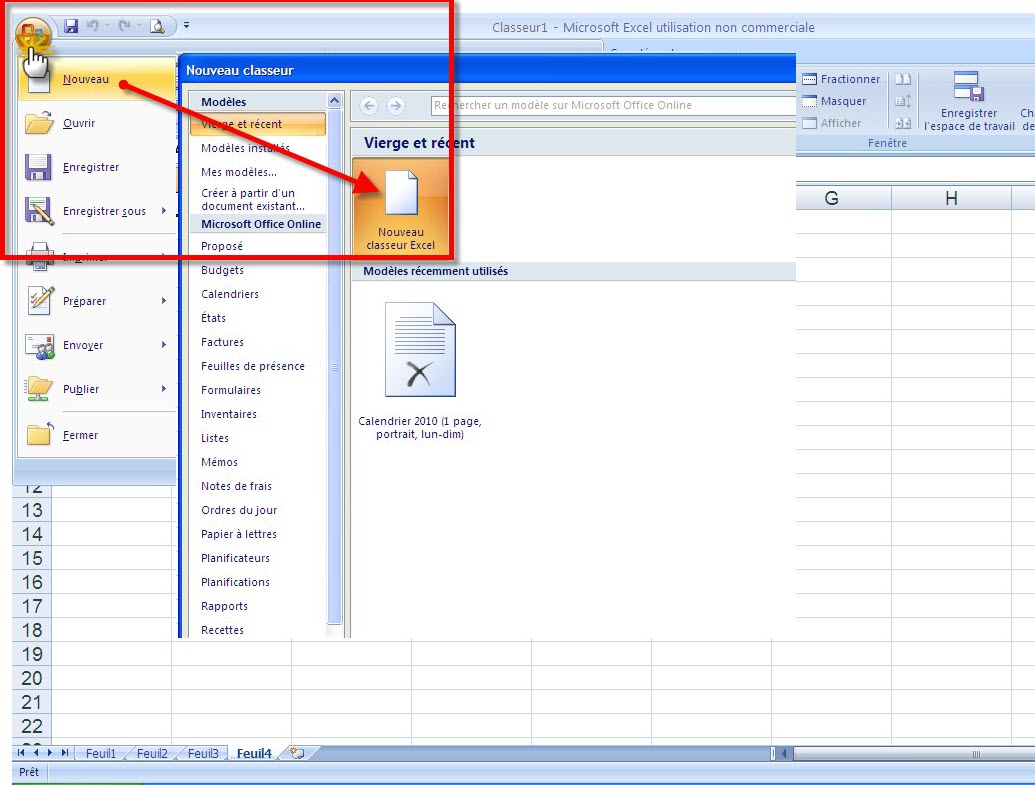The height and width of the screenshot is (785, 1035).
Task: Click the templates list vertical scrollbar thumb
Action: (335, 366)
